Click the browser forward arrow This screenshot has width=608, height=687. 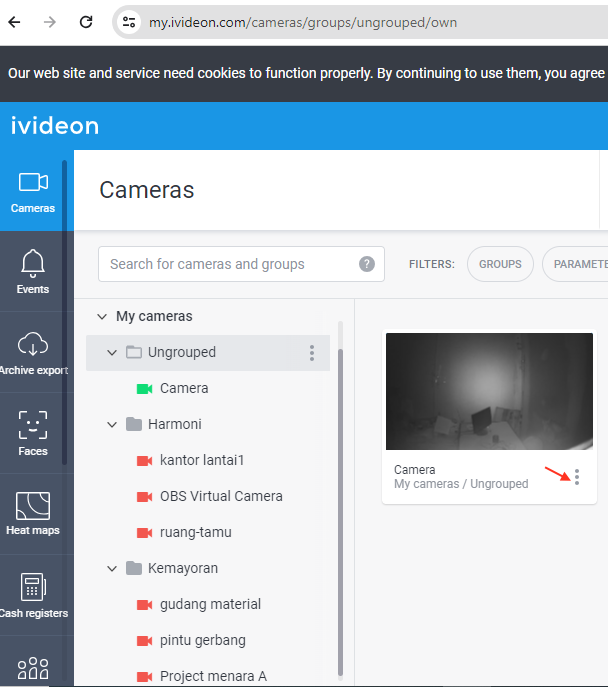(x=50, y=22)
